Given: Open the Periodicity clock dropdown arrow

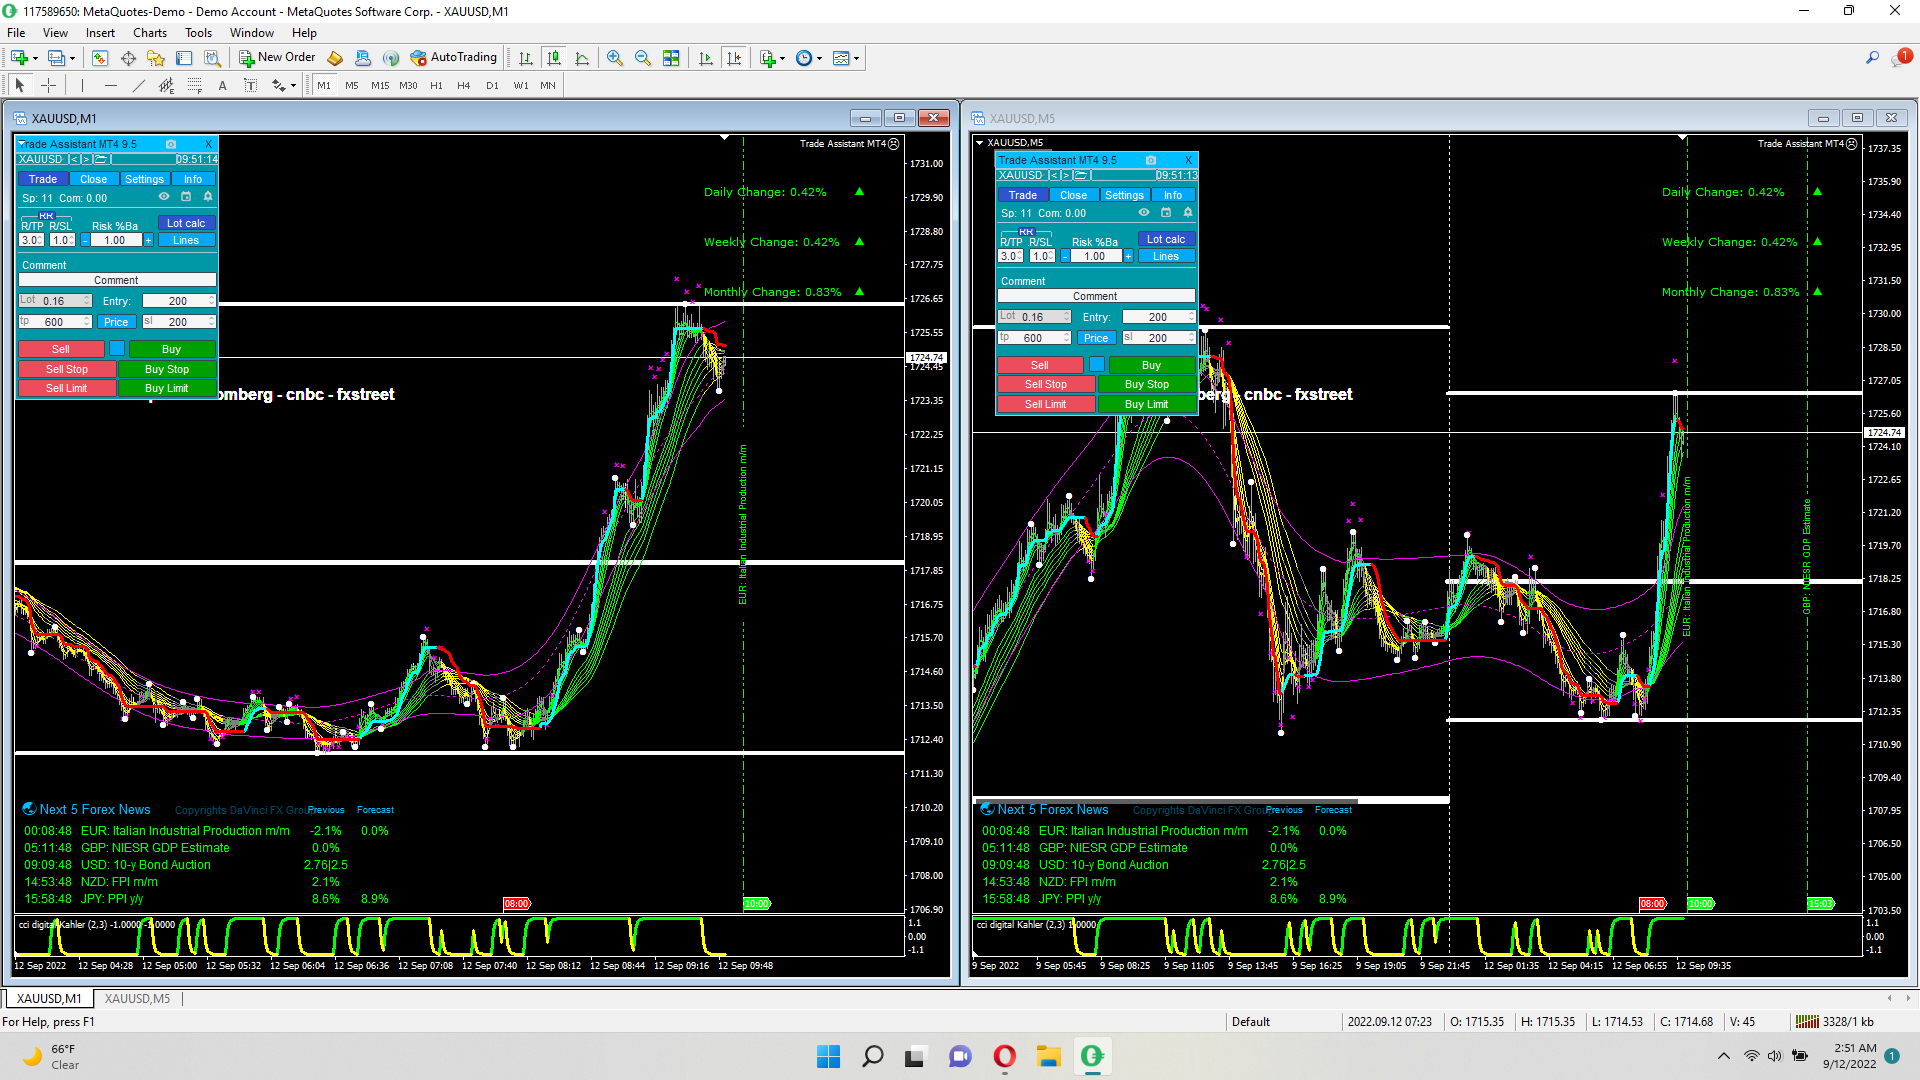Looking at the screenshot, I should click(x=820, y=58).
